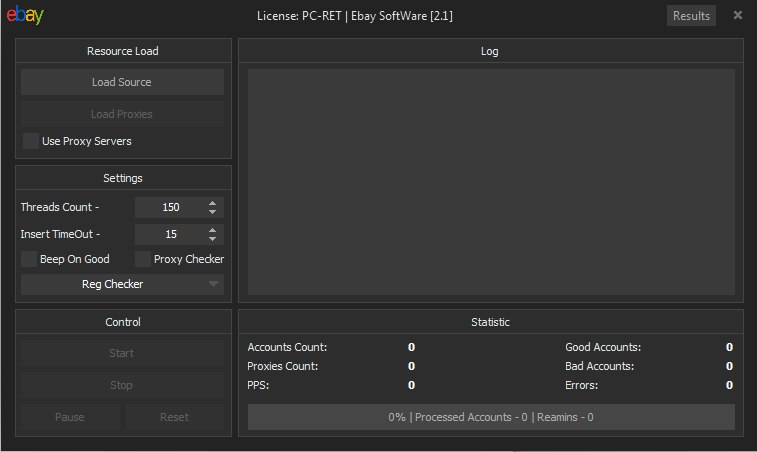The width and height of the screenshot is (757, 452).
Task: Increase Threads Count with up arrow
Action: [212, 203]
